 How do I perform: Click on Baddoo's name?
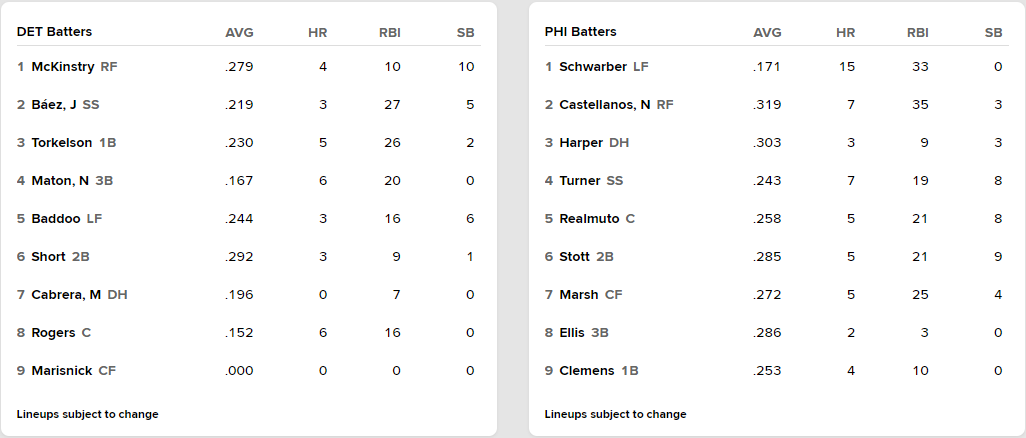coord(56,219)
